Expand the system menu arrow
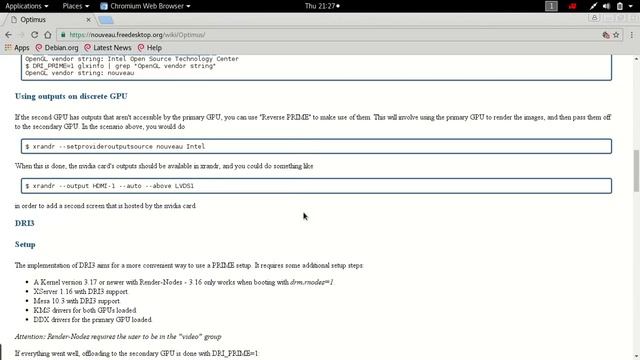Viewport: 640px width, 360px height. coord(631,6)
